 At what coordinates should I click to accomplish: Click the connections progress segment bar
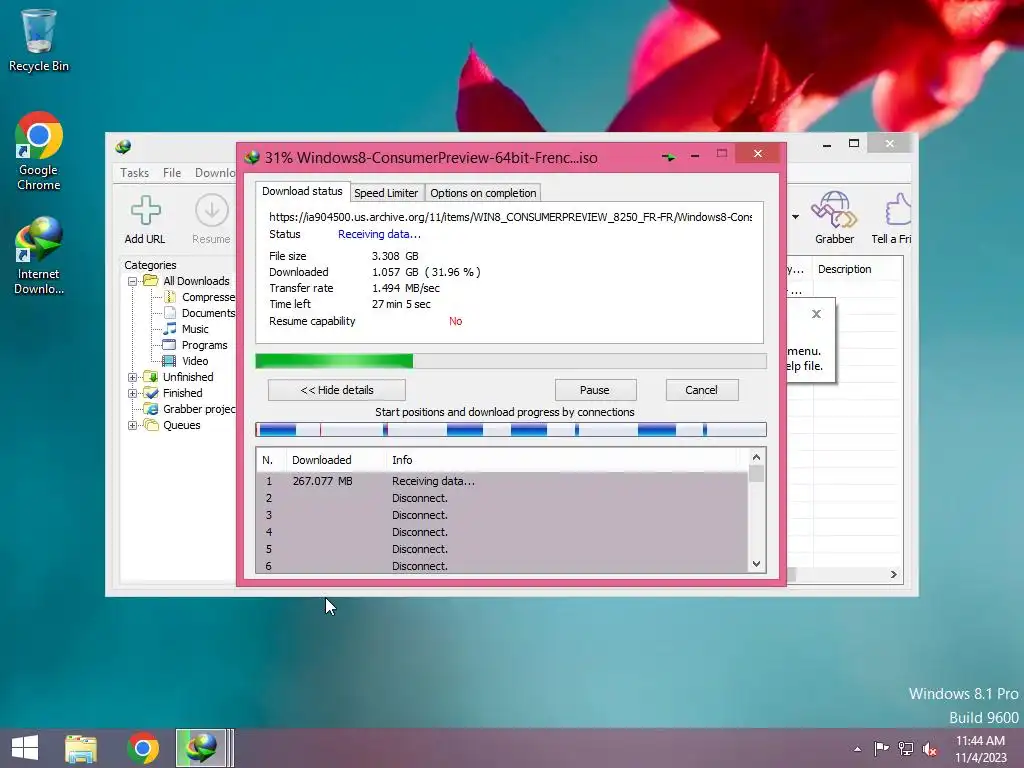point(511,430)
